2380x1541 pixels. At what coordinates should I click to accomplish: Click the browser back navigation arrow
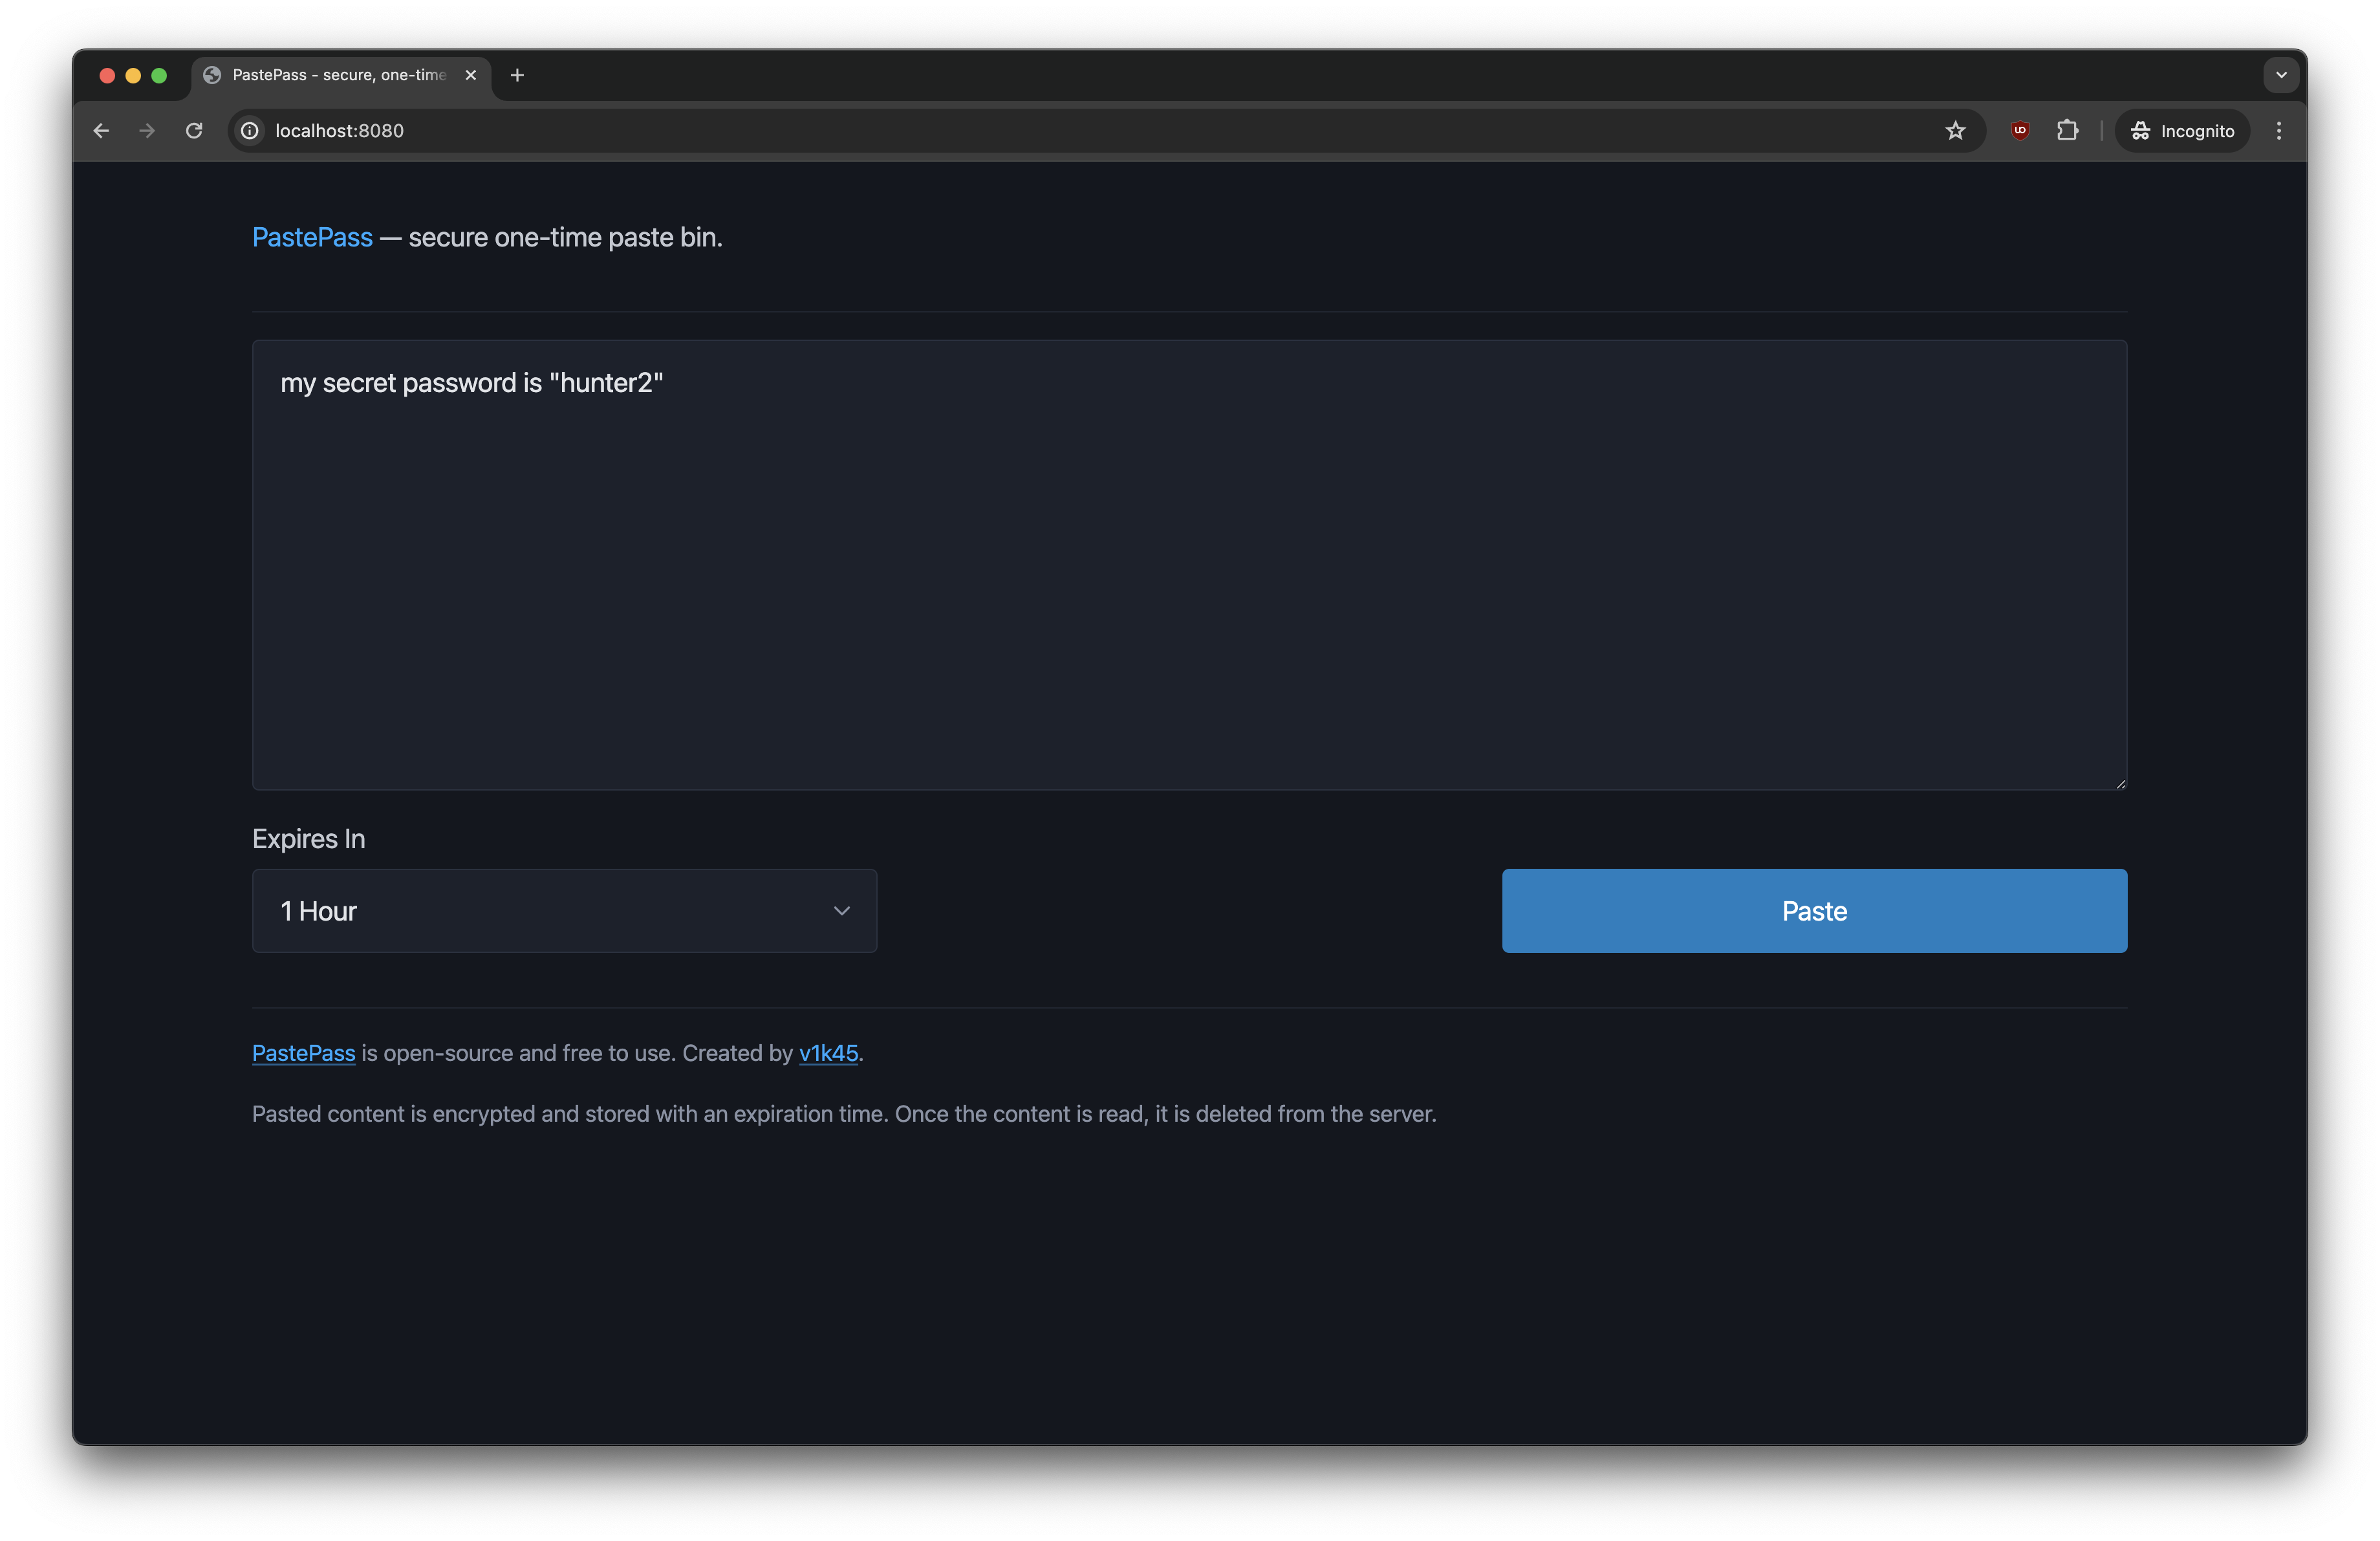(101, 130)
